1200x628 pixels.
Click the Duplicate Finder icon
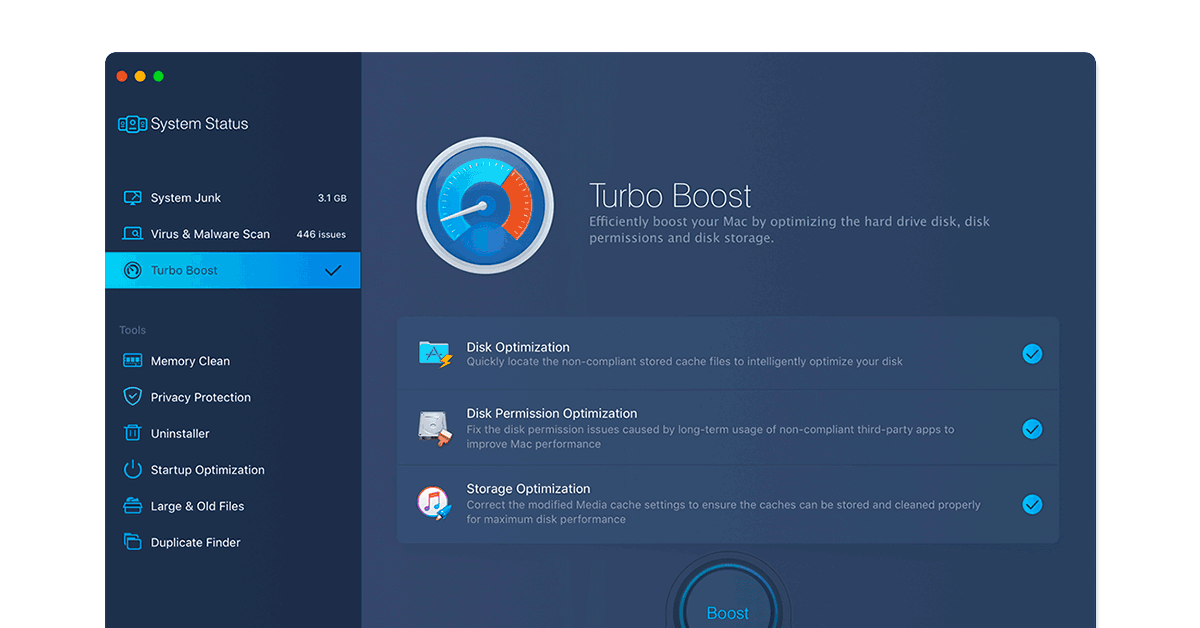pyautogui.click(x=132, y=542)
